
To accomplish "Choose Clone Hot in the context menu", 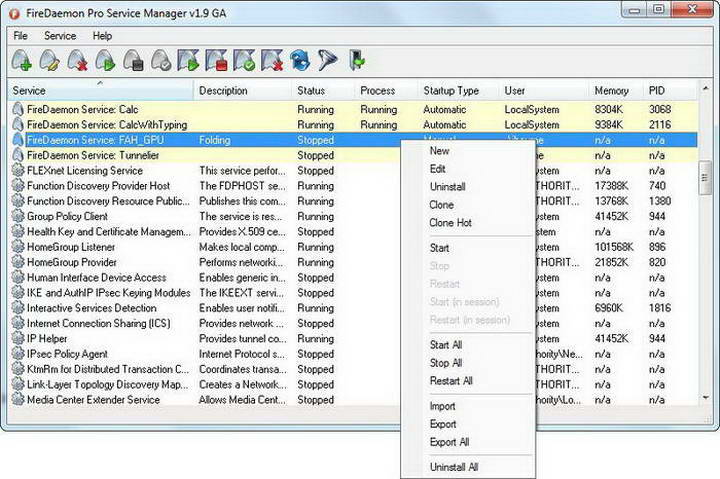I will pos(468,223).
